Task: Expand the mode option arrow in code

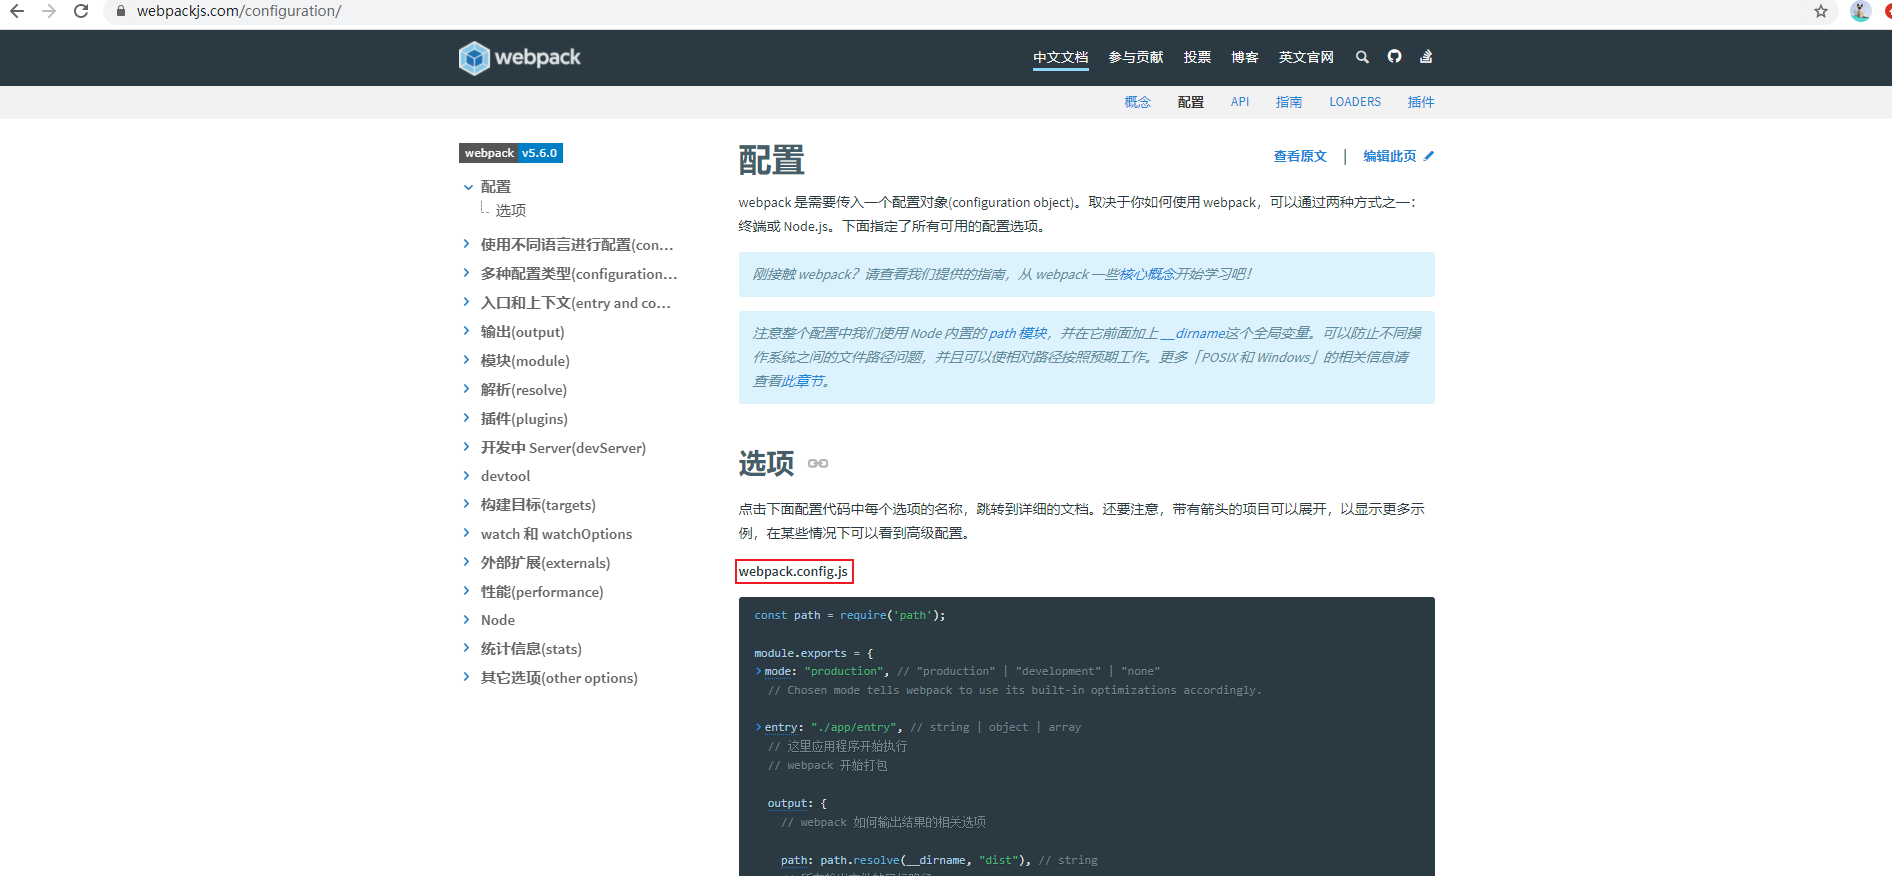Action: coord(759,671)
